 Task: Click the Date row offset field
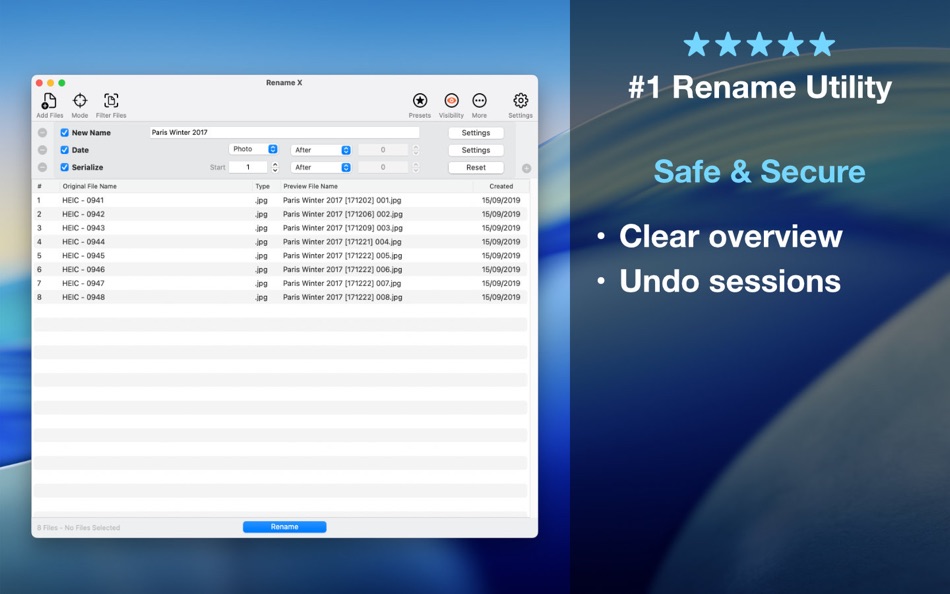(383, 150)
